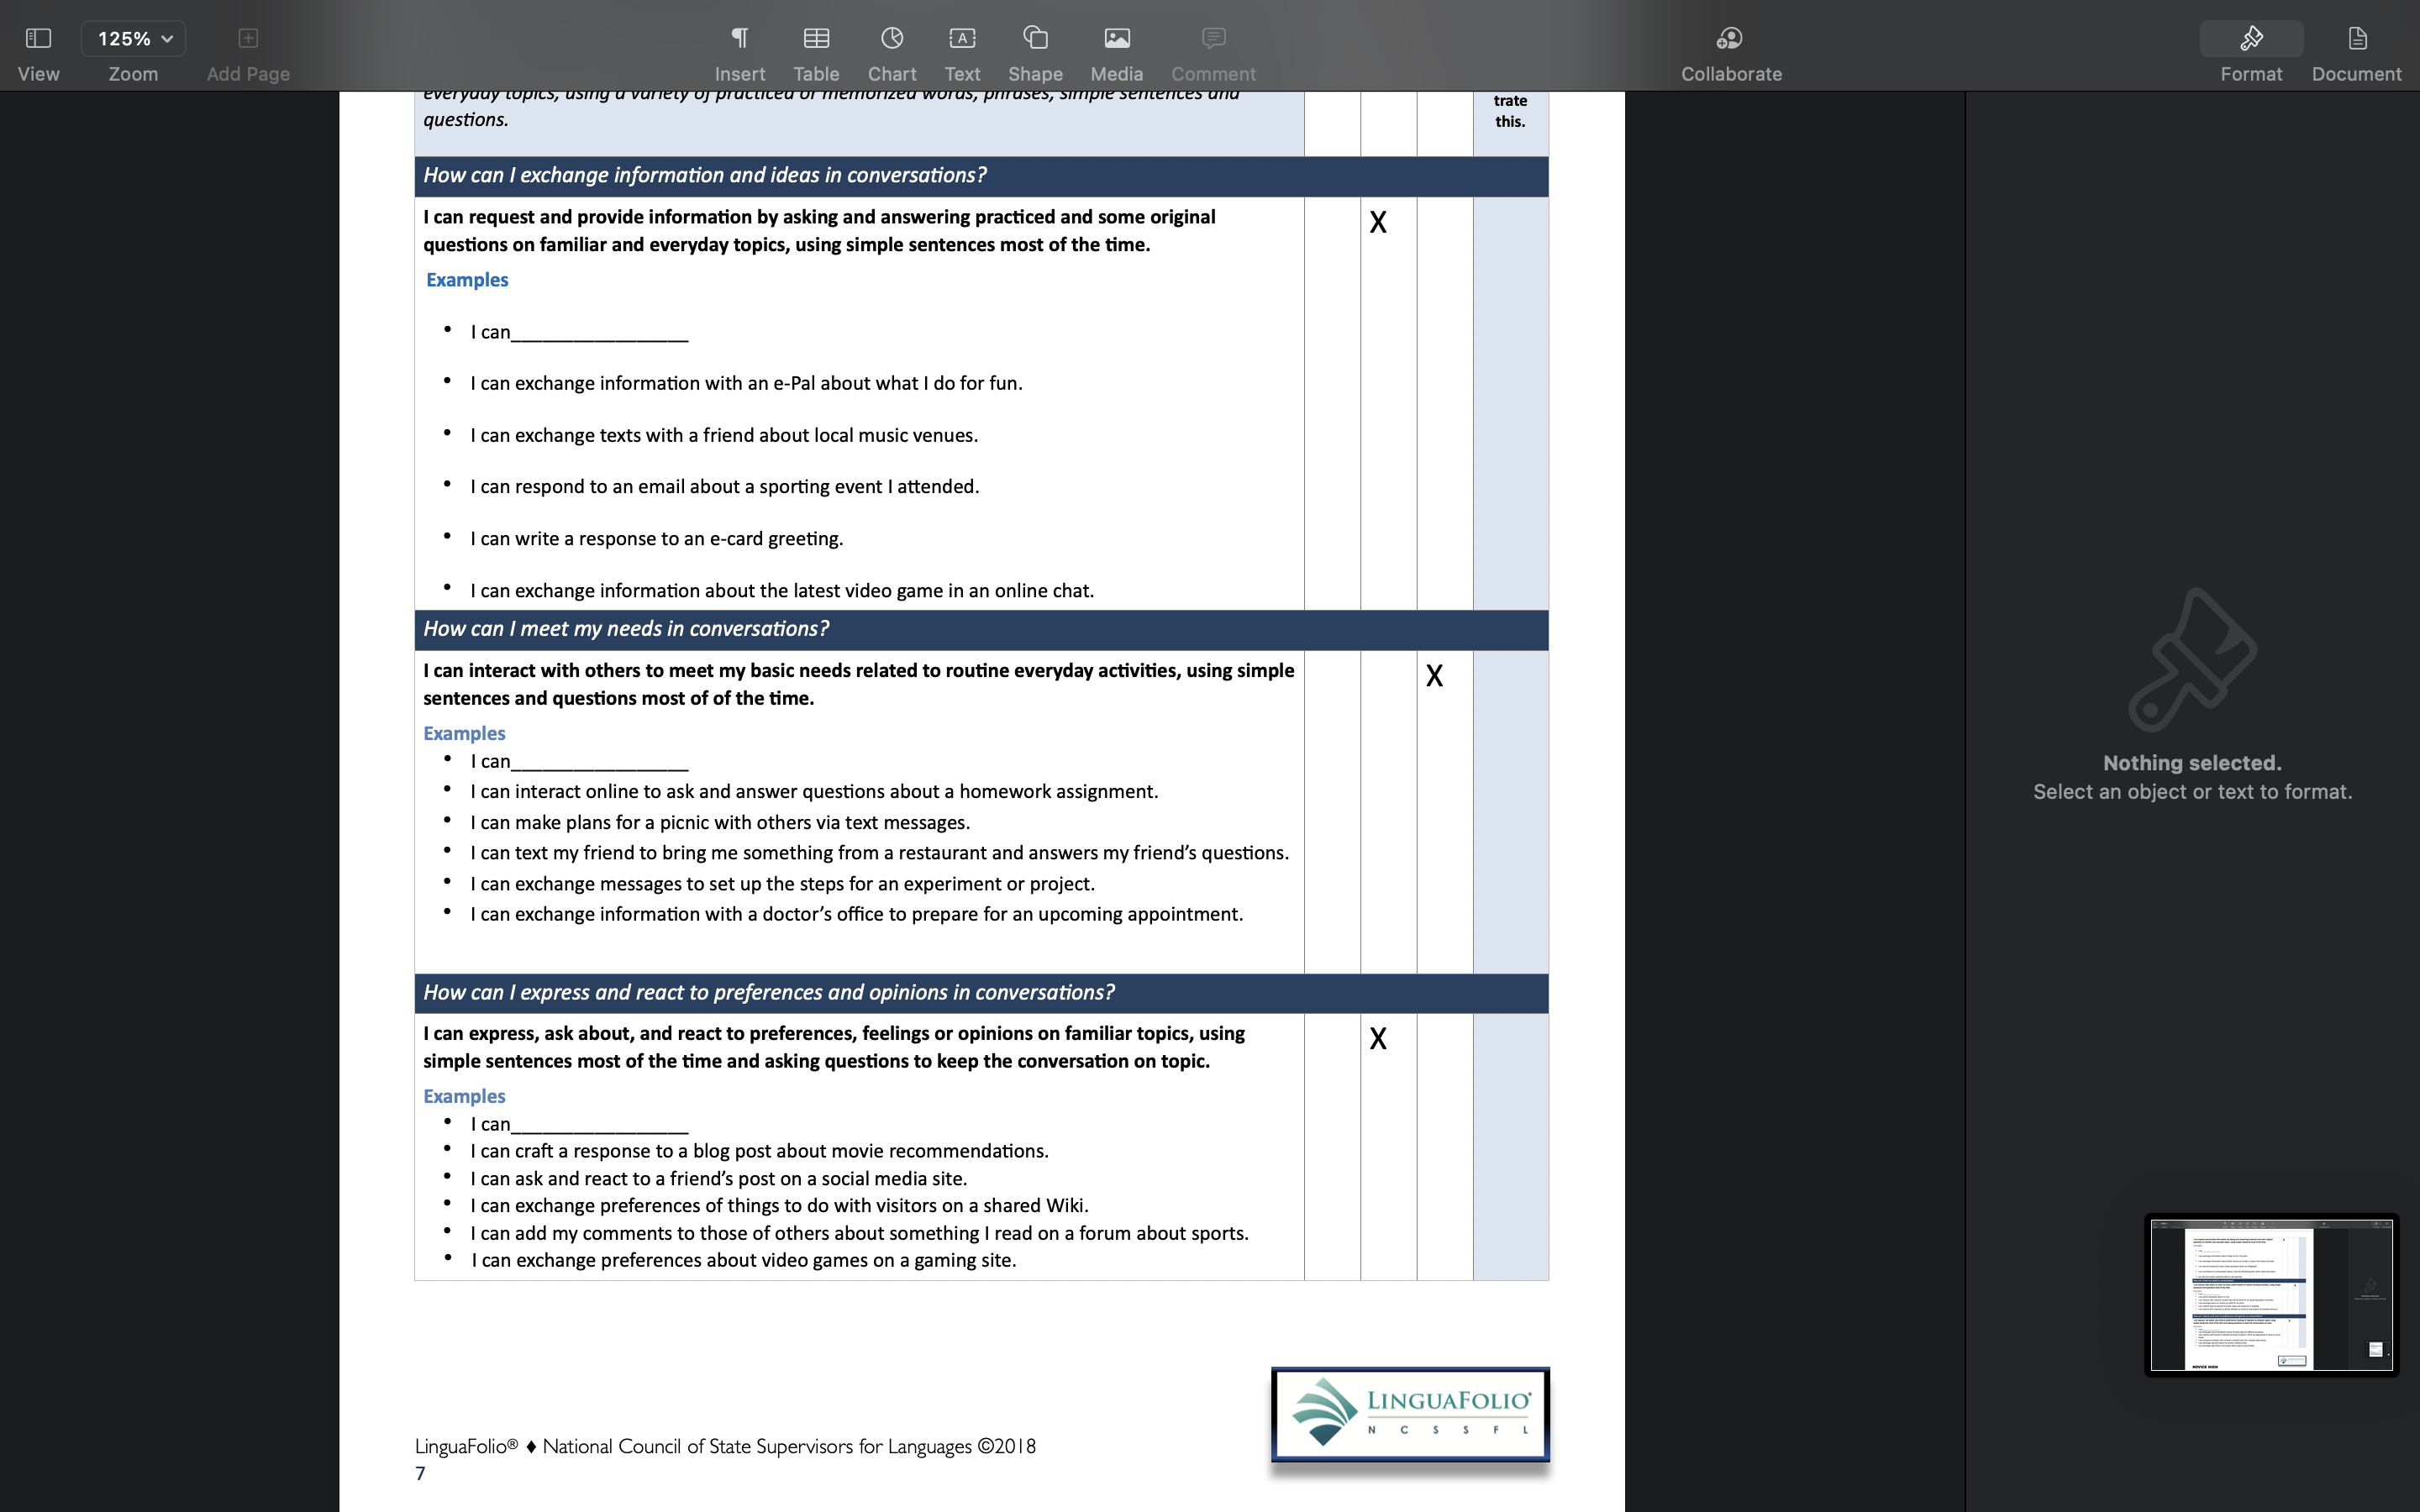The height and width of the screenshot is (1512, 2420).
Task: Open the Shape picker
Action: (1035, 52)
